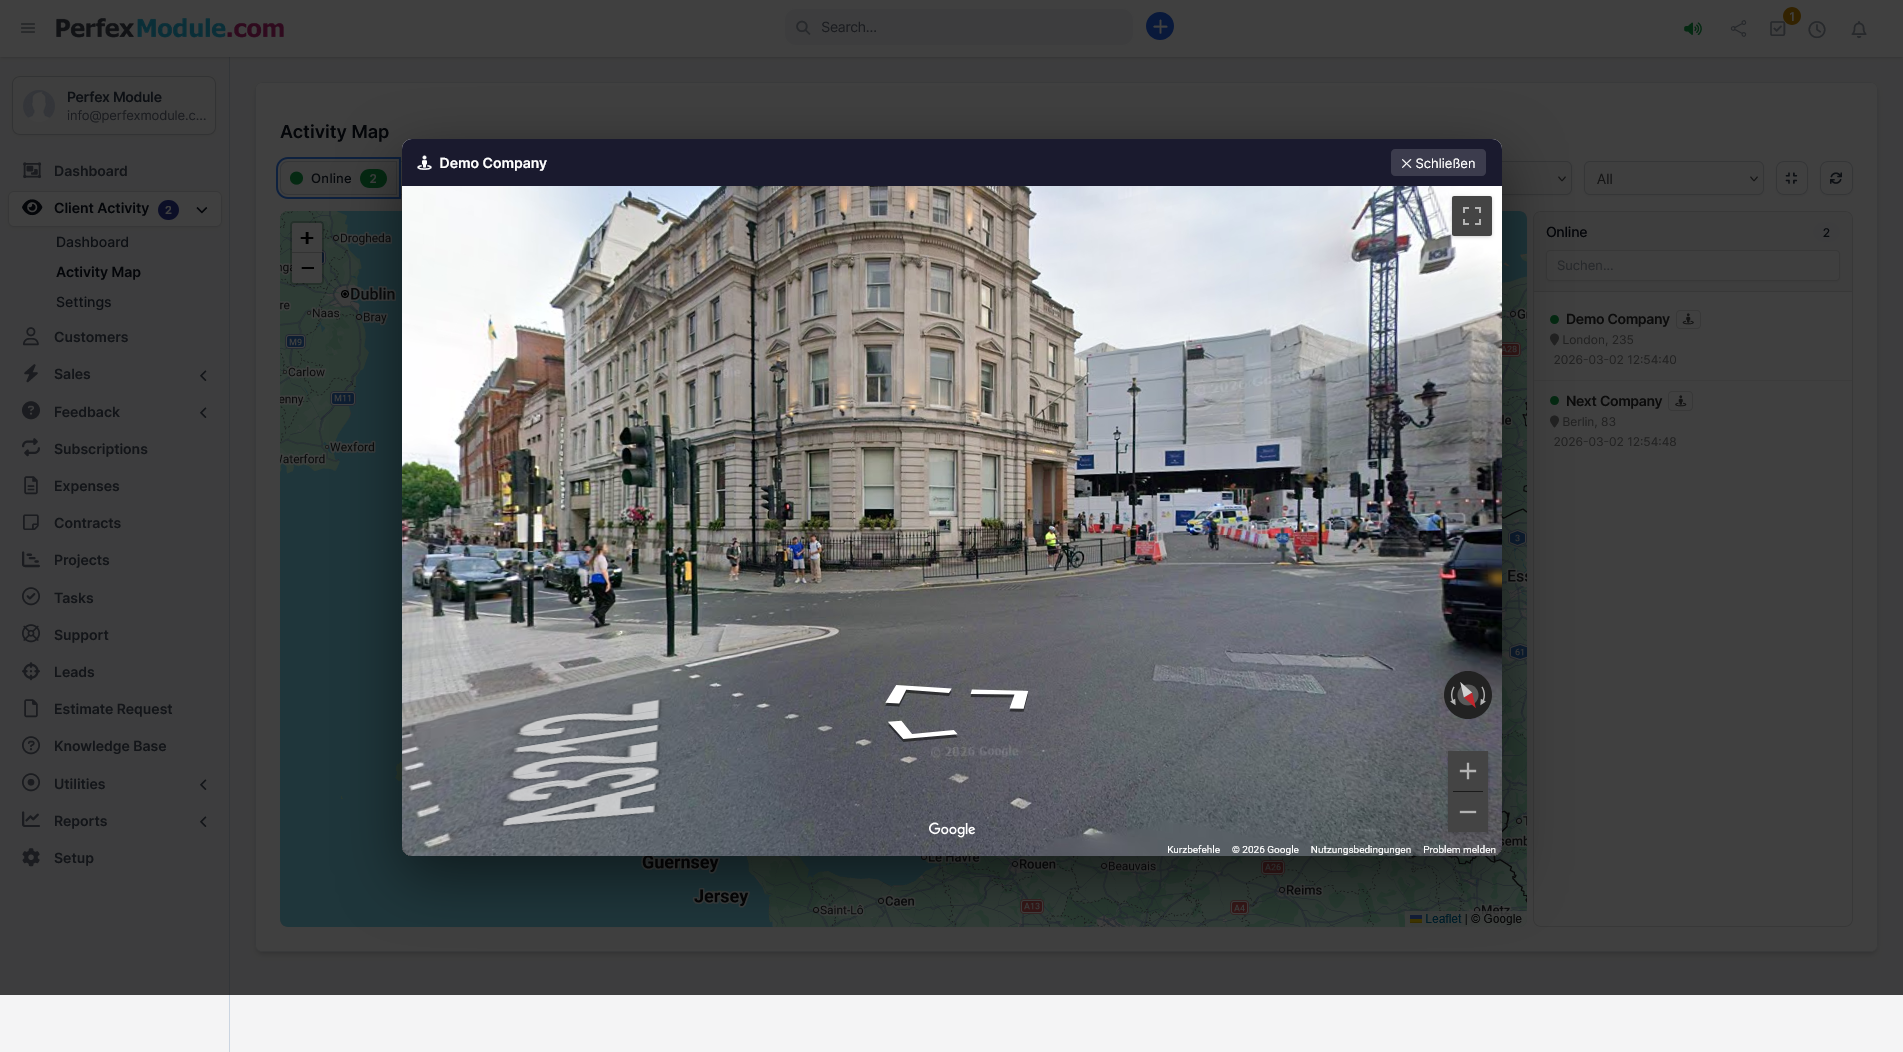Open Customers in the sidebar
Screen dimensions: 1903x1052
91,337
